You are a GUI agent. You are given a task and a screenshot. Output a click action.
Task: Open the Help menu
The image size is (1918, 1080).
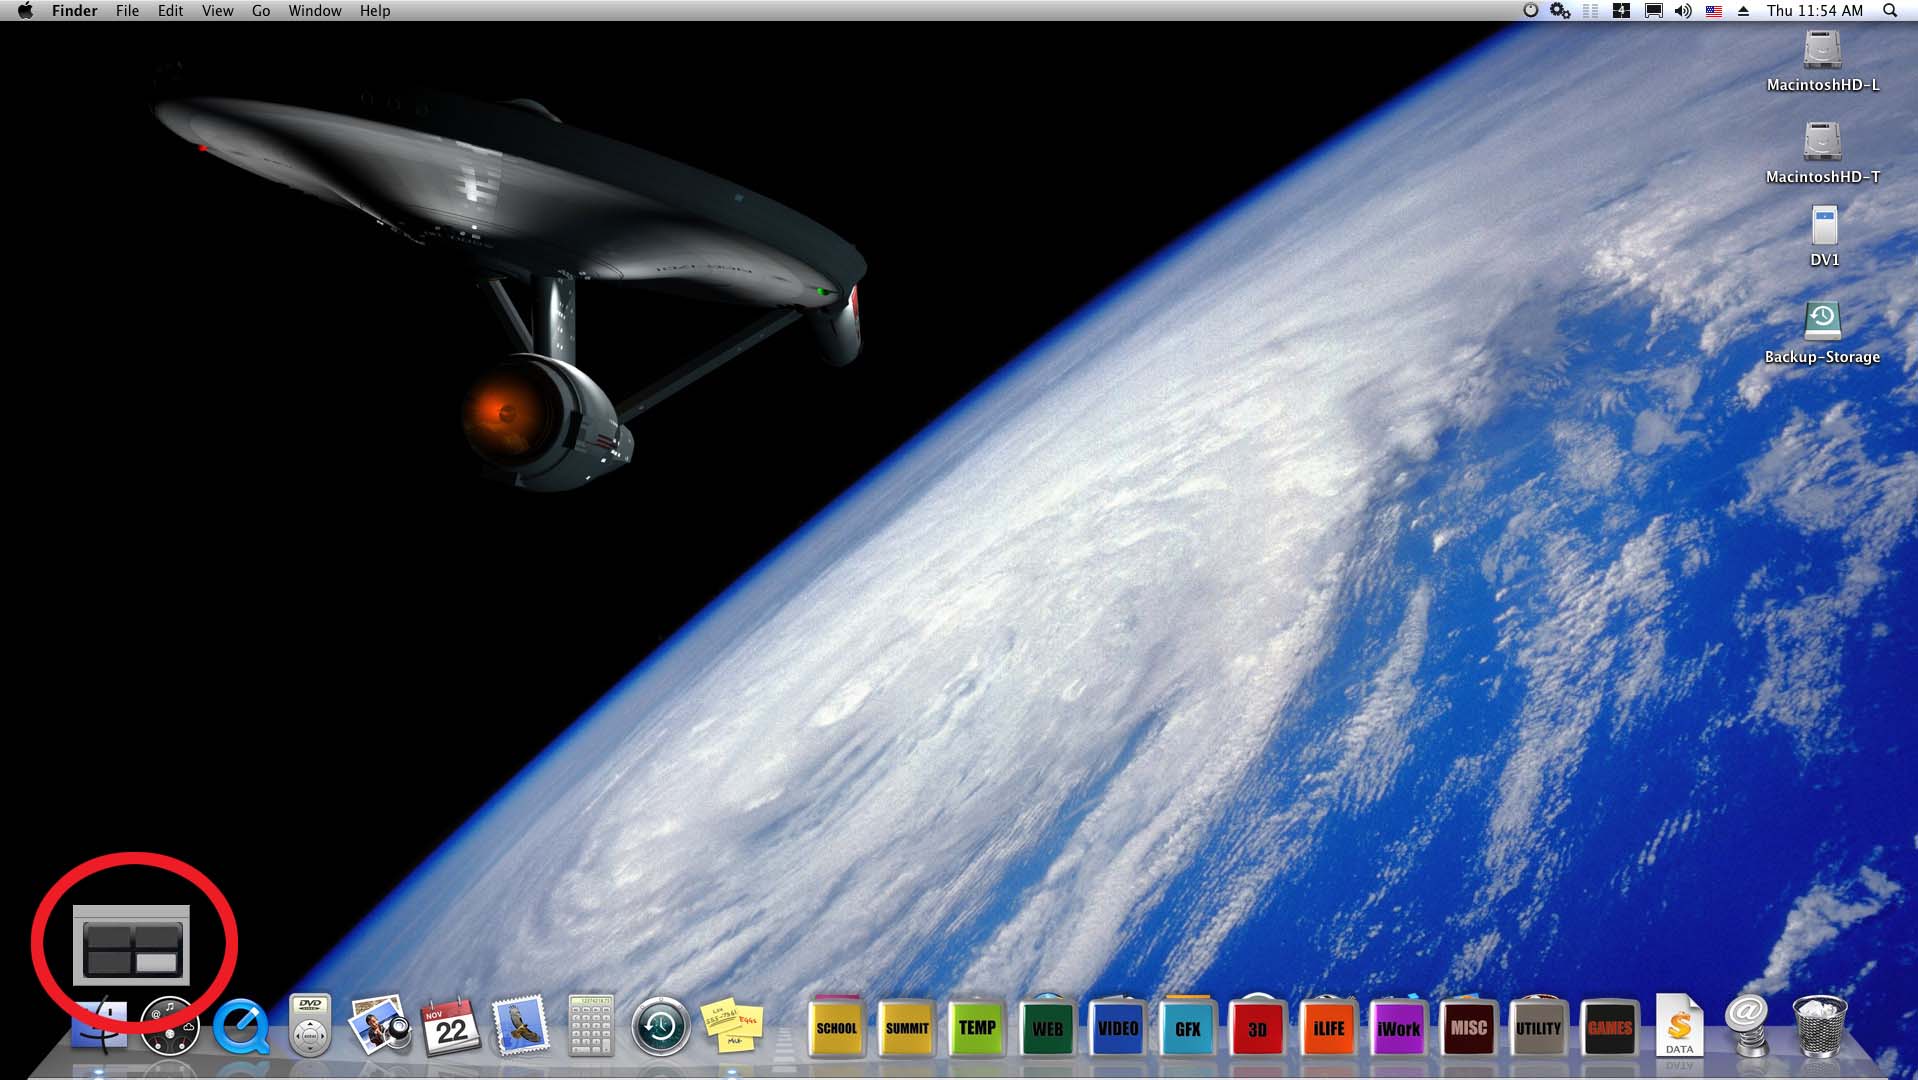(x=375, y=10)
